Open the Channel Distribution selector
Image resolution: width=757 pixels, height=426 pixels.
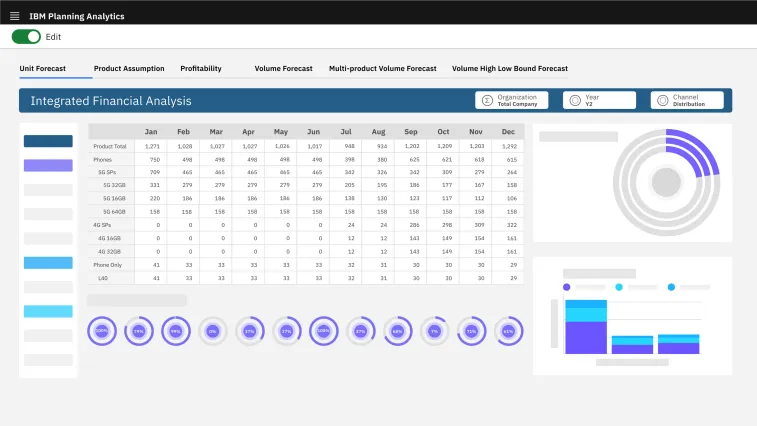click(687, 100)
